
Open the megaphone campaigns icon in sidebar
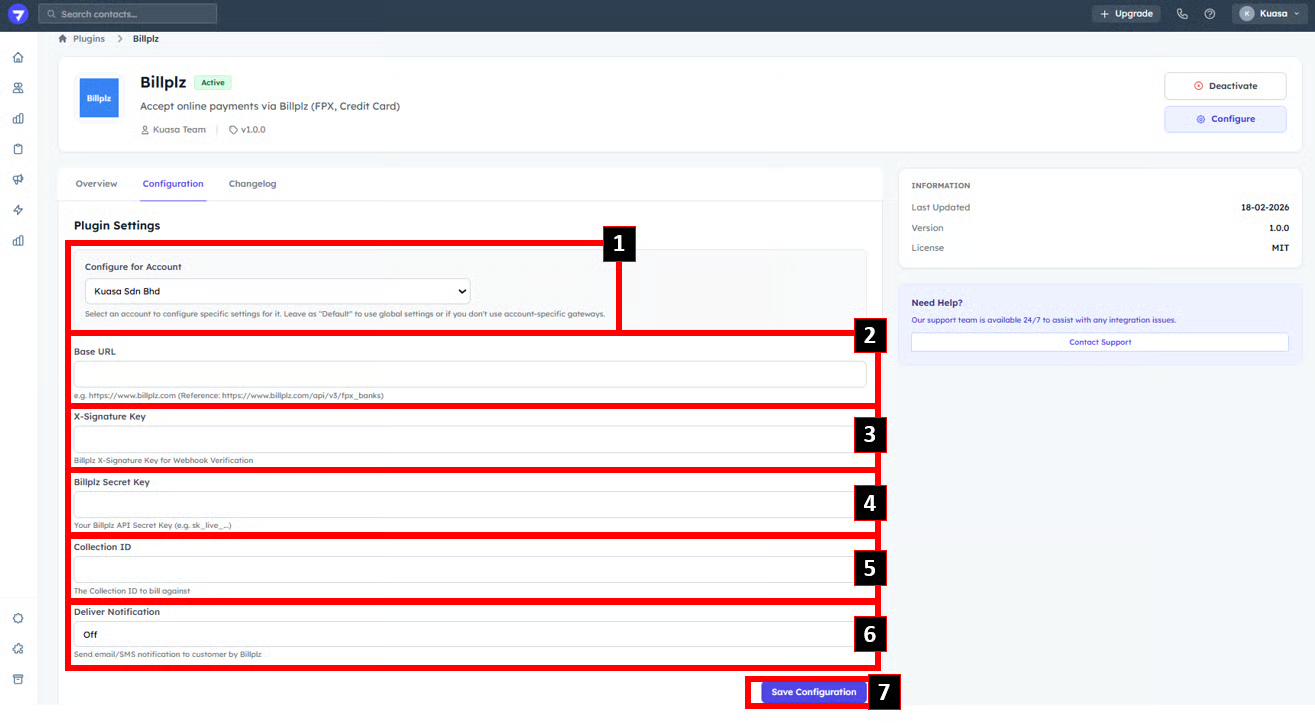coord(18,180)
